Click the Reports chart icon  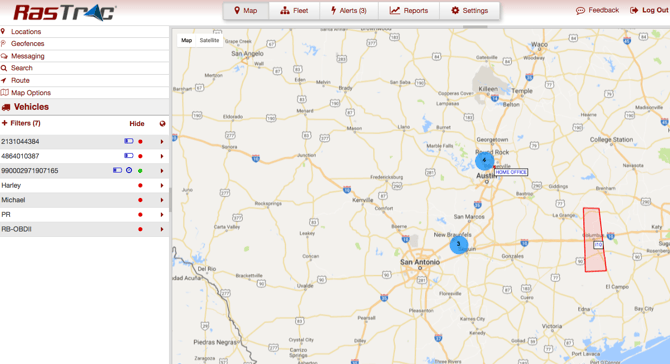click(x=394, y=10)
